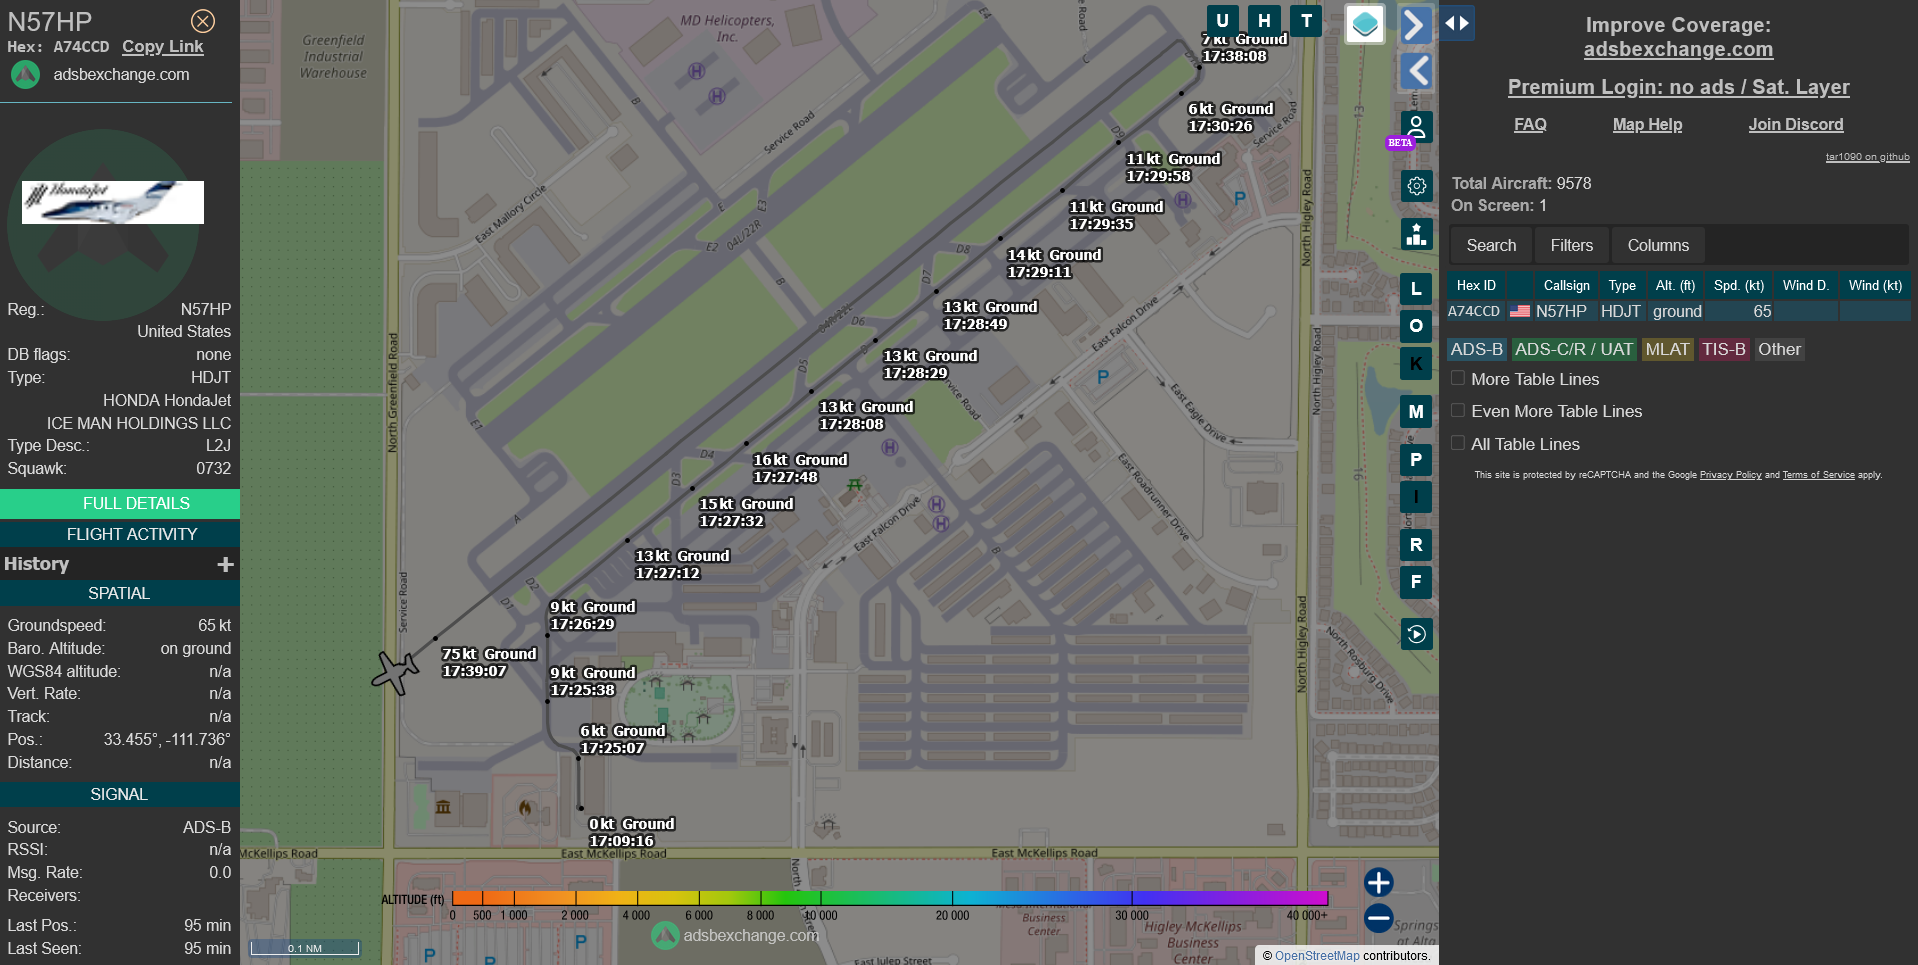Toggle the I map button
The image size is (1918, 965).
pyautogui.click(x=1416, y=497)
